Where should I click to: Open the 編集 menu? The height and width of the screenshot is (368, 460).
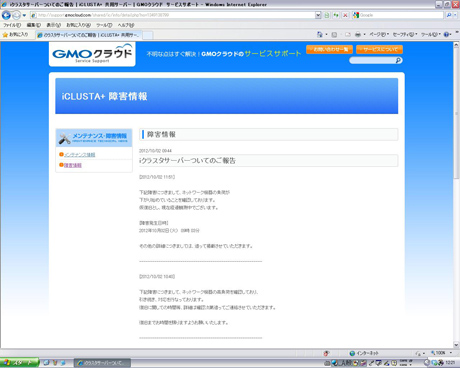[x=33, y=25]
